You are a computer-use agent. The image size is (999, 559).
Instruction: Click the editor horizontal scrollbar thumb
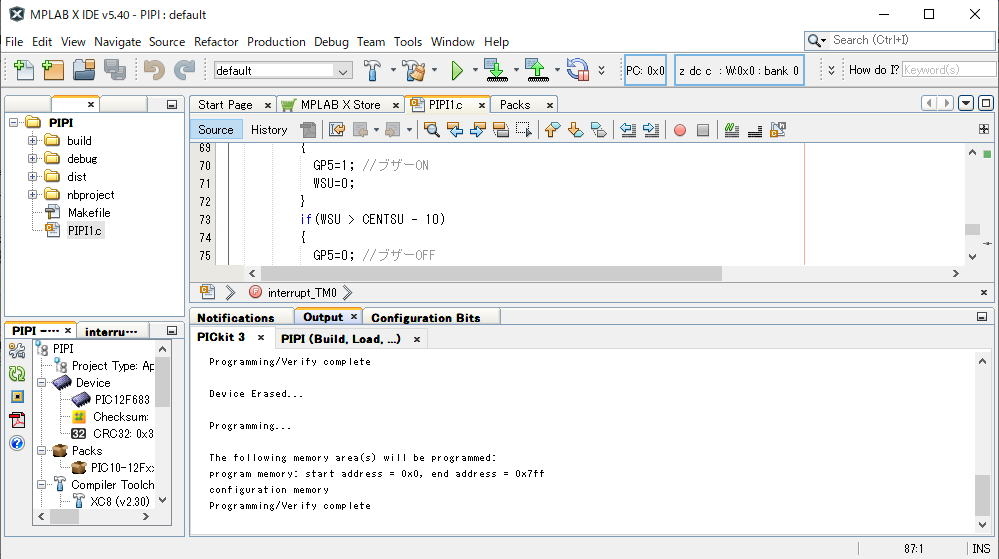[x=491, y=273]
